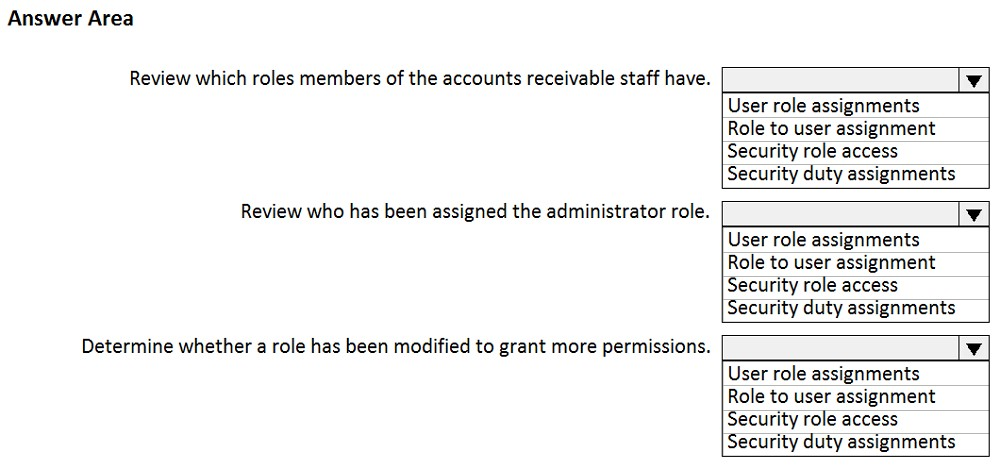Pick Security role access in second list
The height and width of the screenshot is (469, 1000).
(x=855, y=286)
